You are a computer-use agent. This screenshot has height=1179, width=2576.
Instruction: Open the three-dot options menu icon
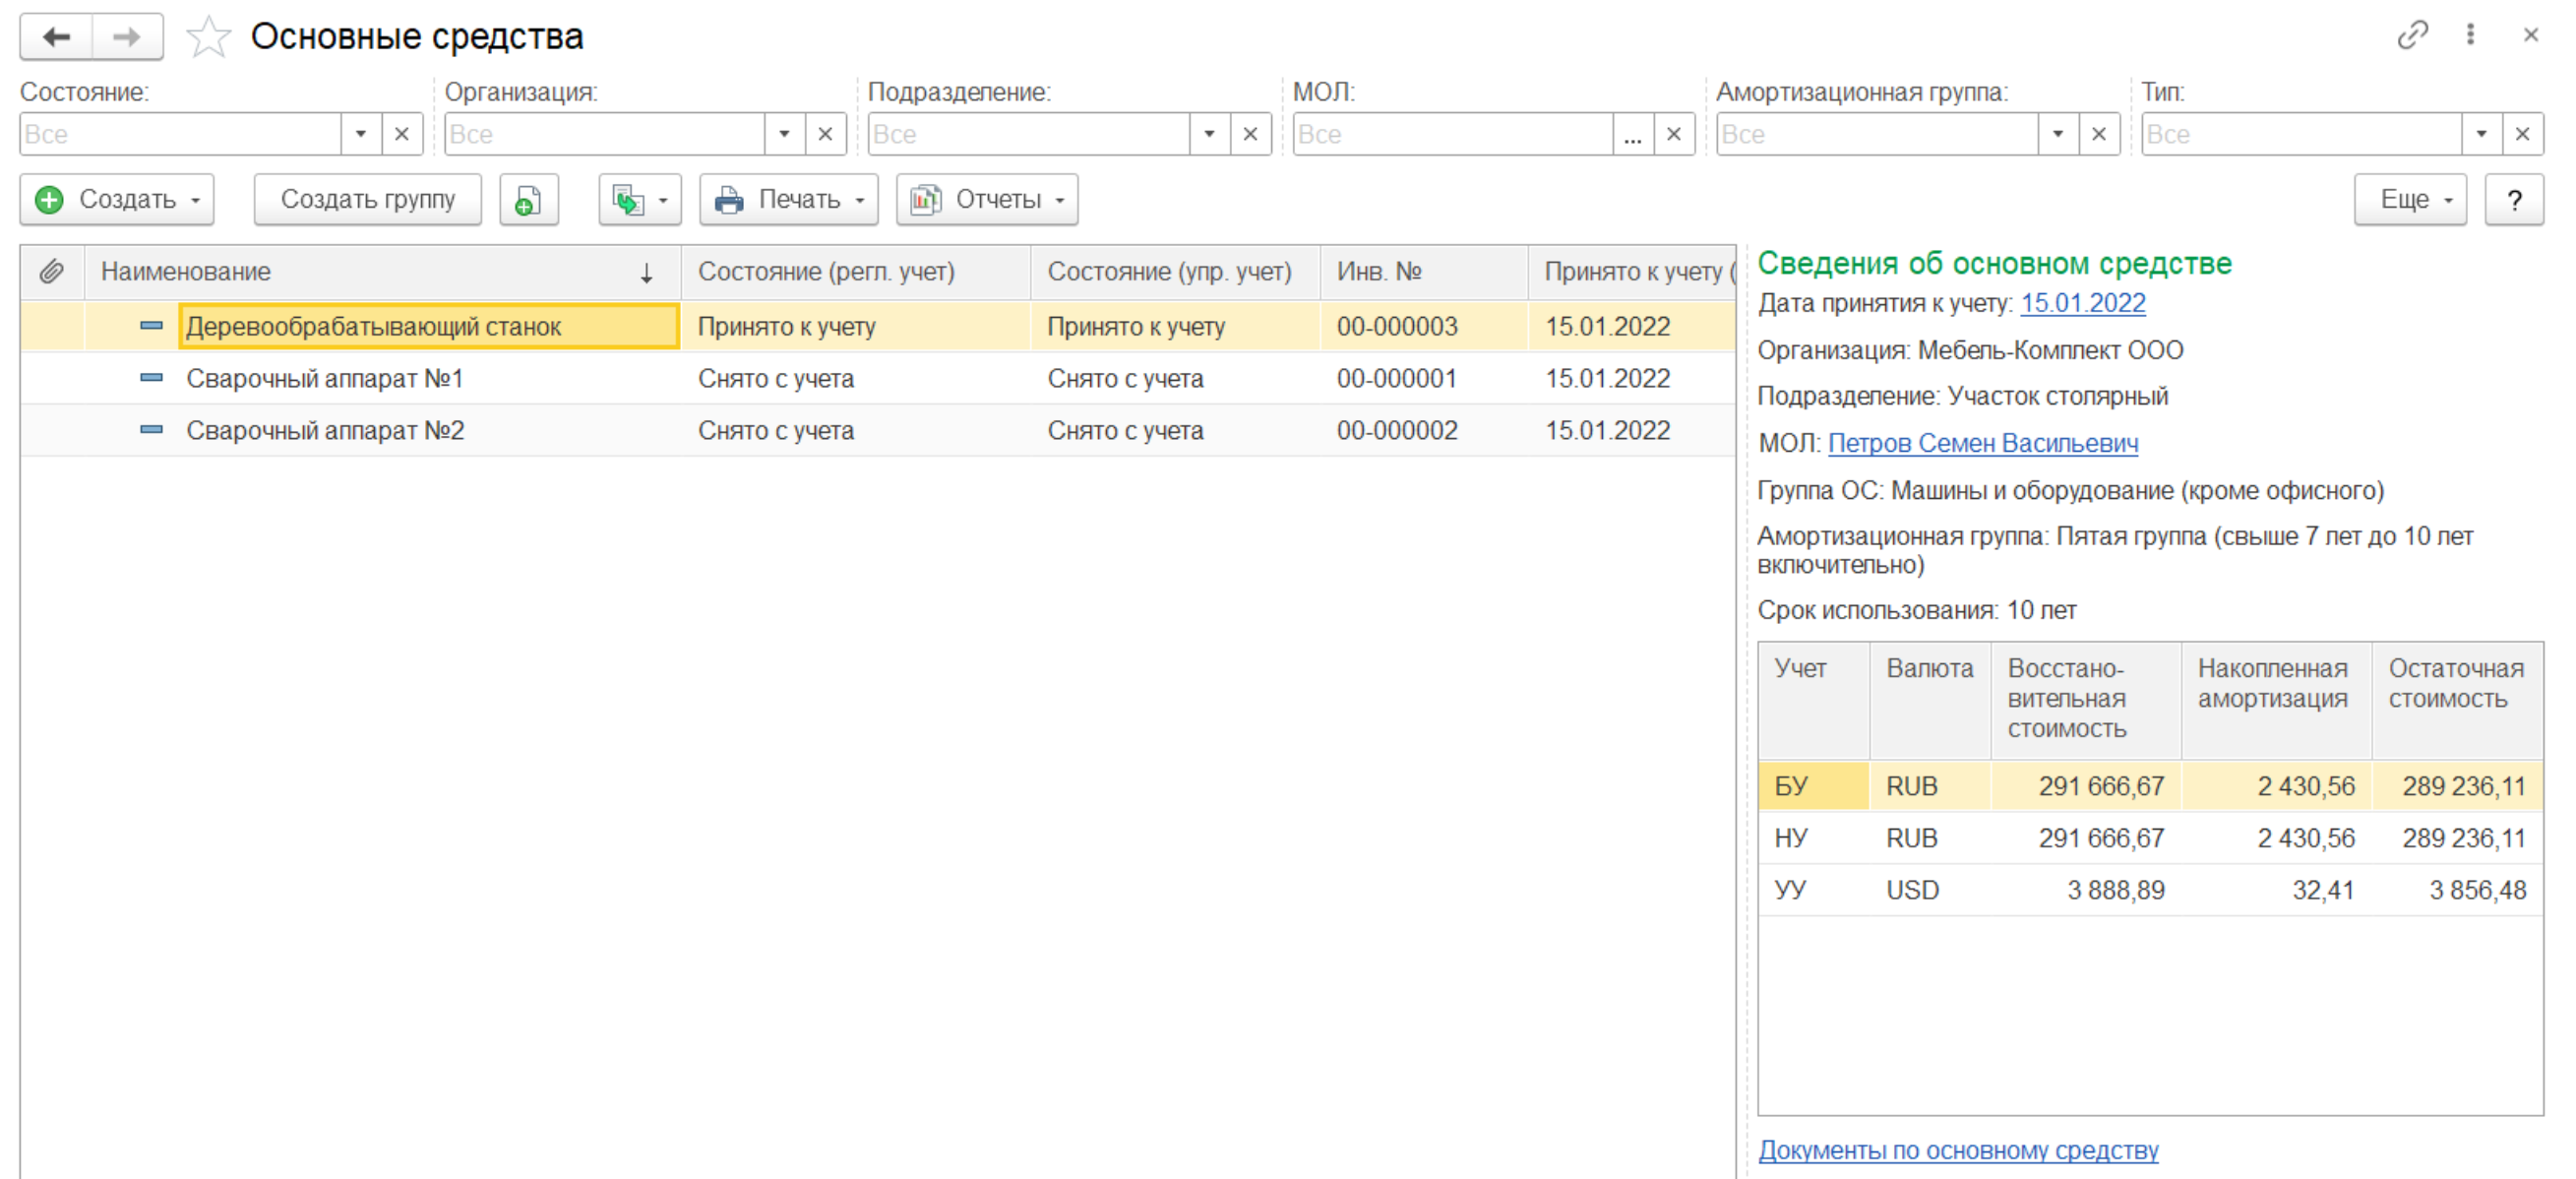point(2470,35)
